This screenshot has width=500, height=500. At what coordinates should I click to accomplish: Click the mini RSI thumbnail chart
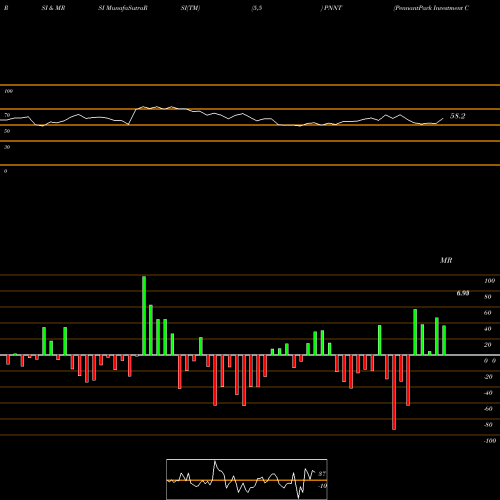(x=247, y=479)
